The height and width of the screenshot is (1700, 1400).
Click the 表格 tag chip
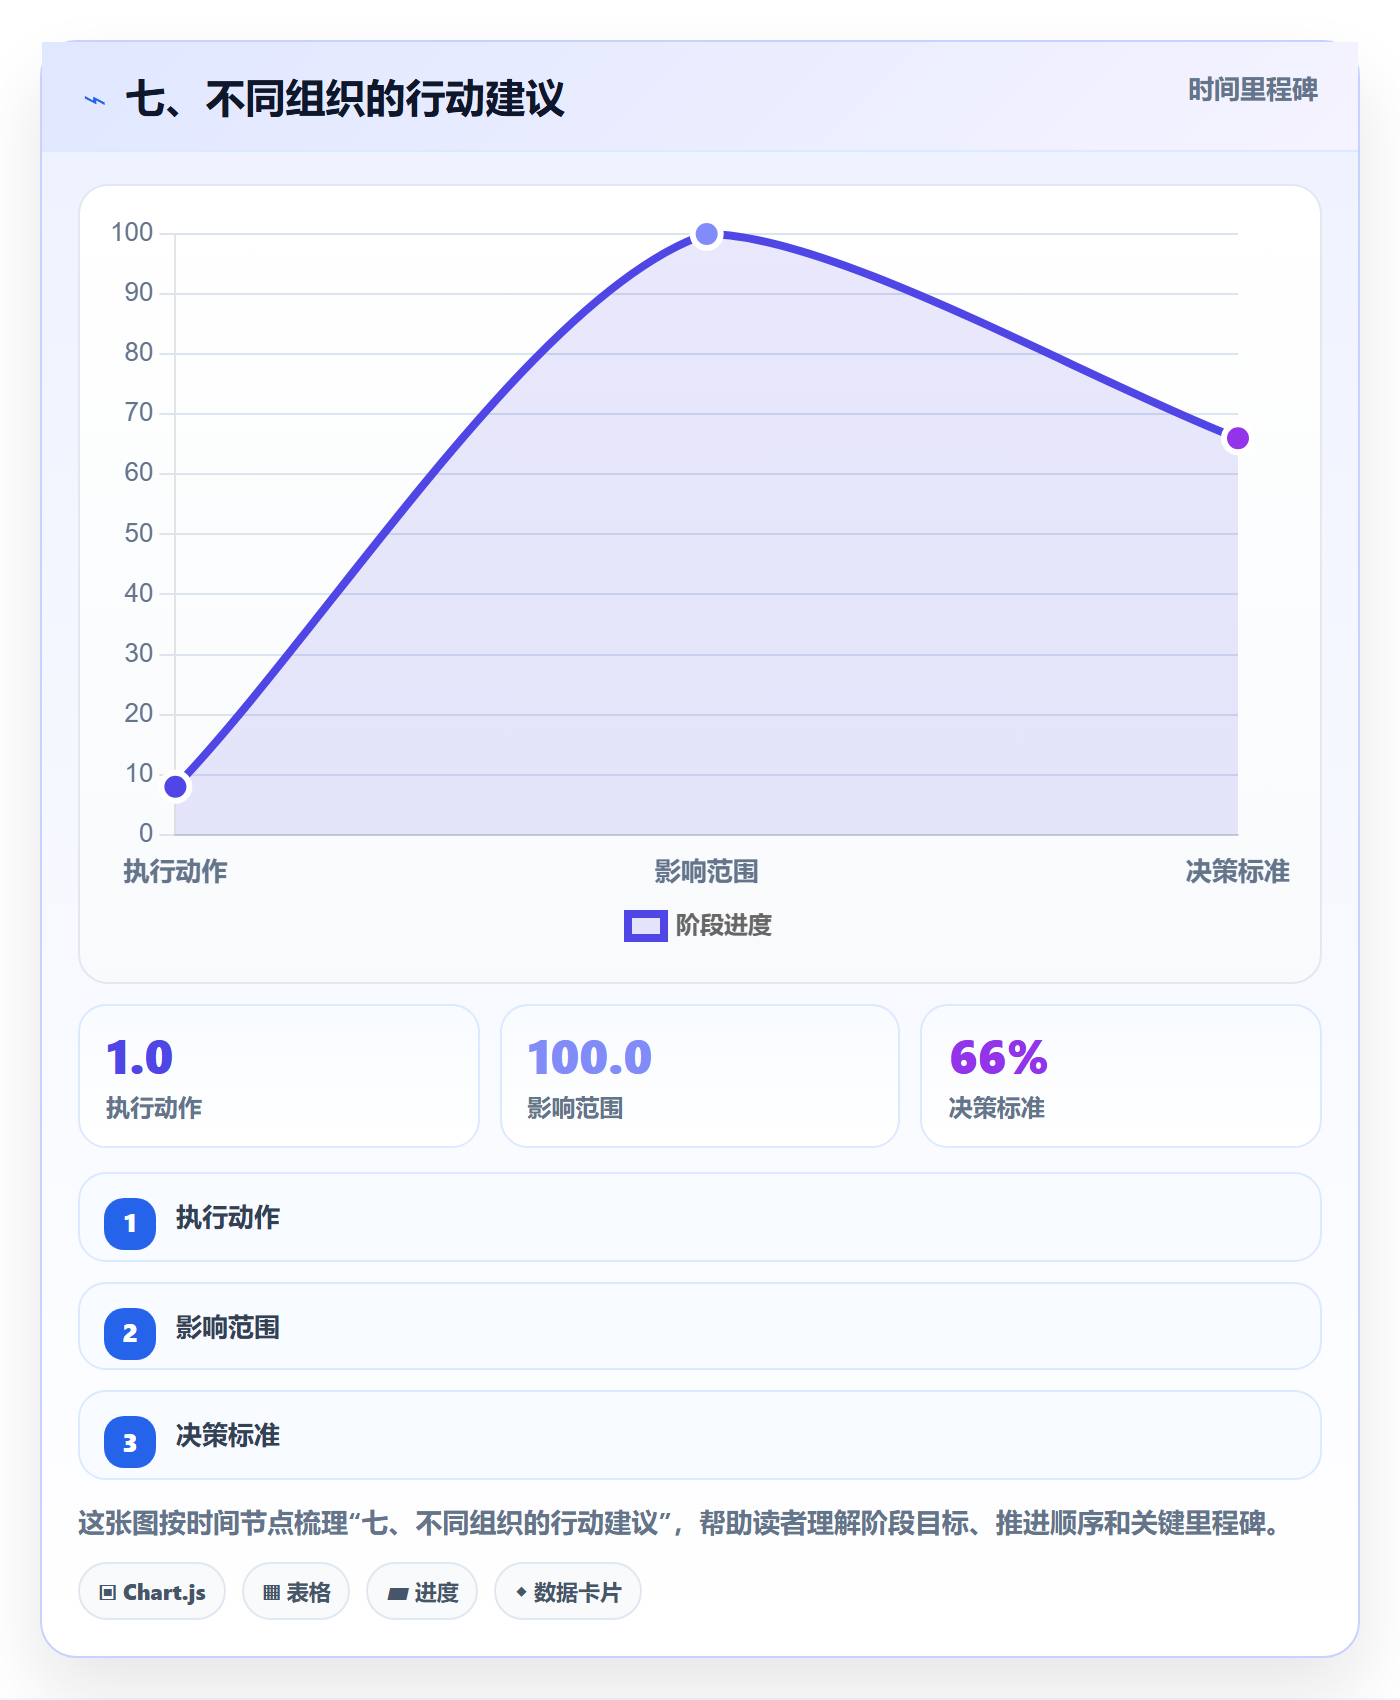click(296, 1592)
